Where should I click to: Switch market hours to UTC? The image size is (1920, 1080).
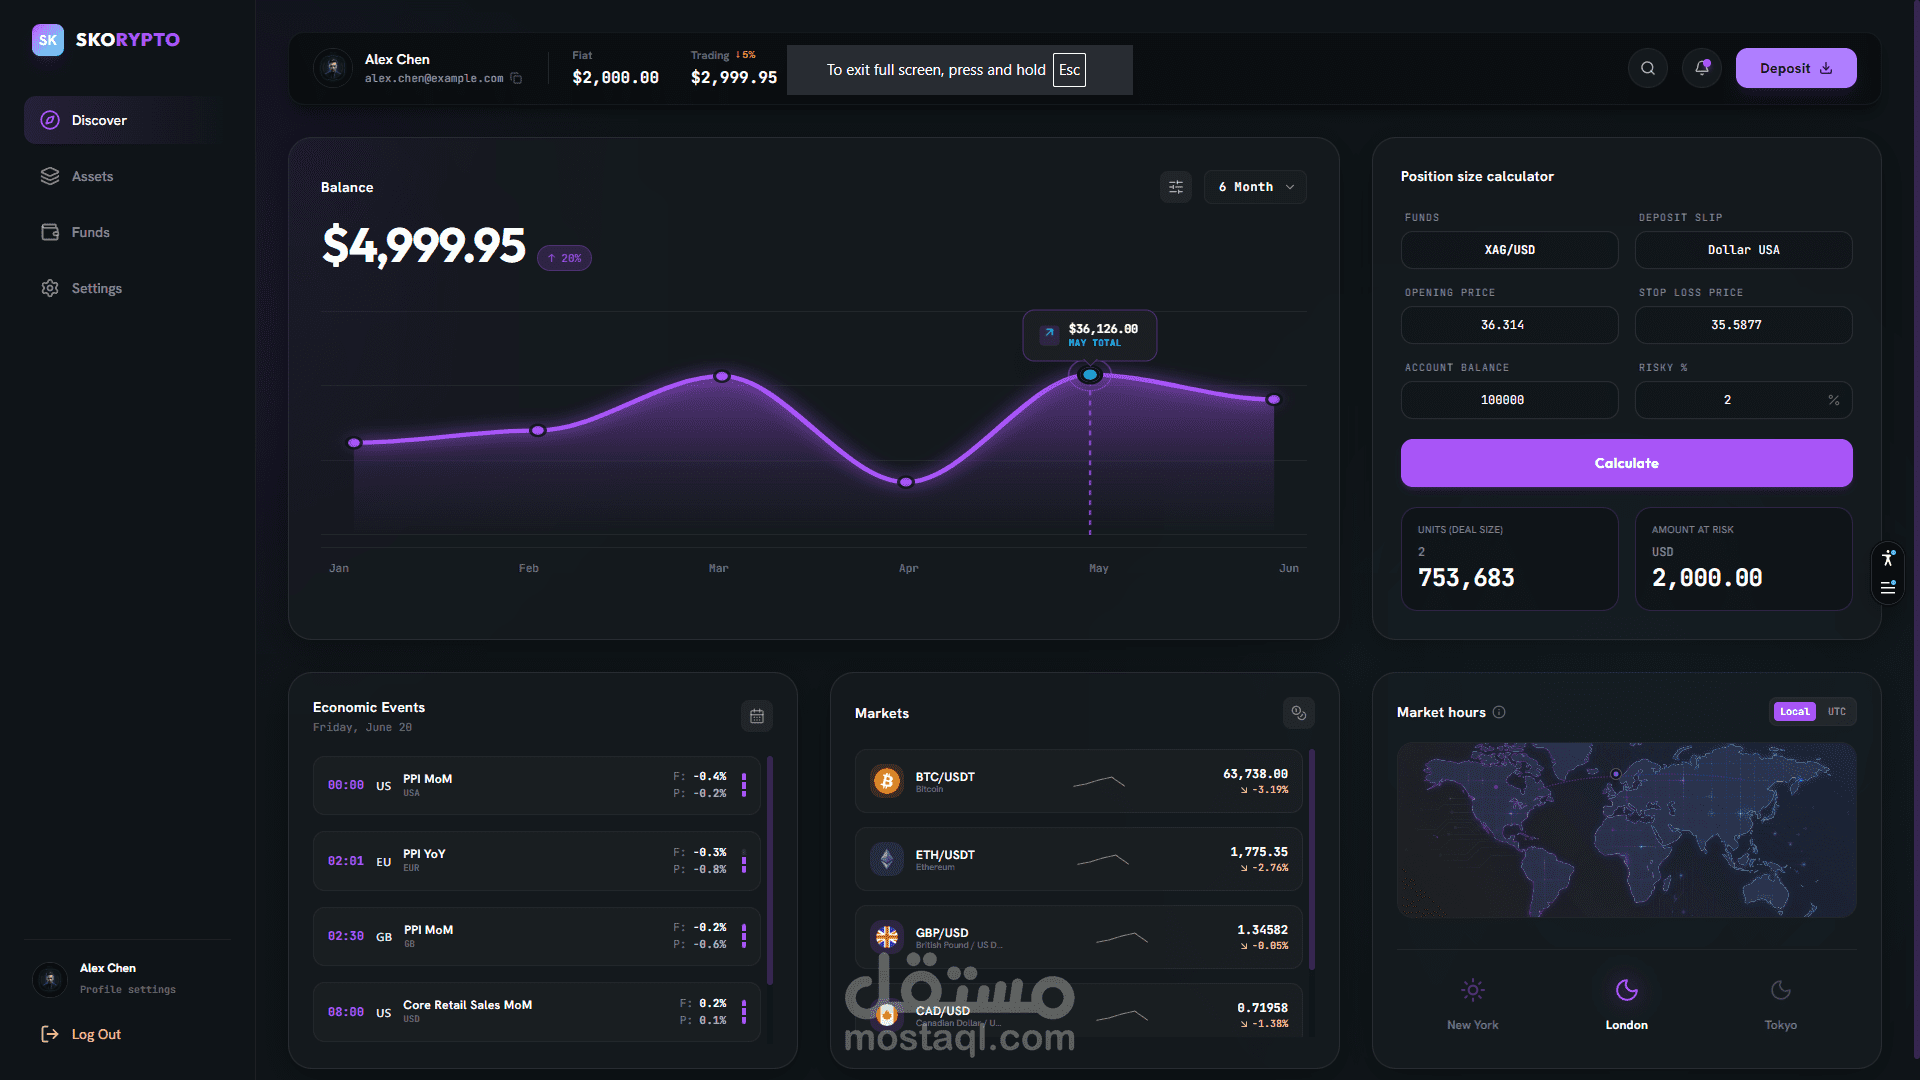tap(1837, 712)
